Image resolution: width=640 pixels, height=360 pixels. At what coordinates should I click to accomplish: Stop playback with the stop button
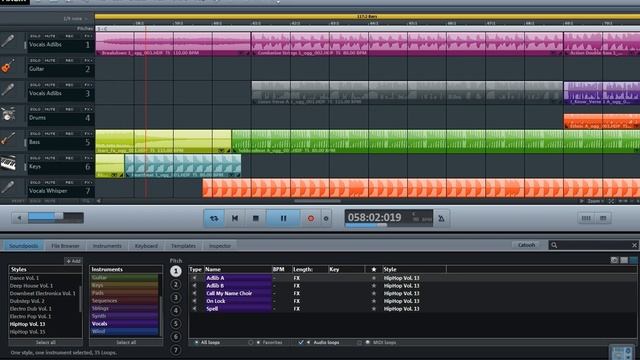click(x=256, y=218)
